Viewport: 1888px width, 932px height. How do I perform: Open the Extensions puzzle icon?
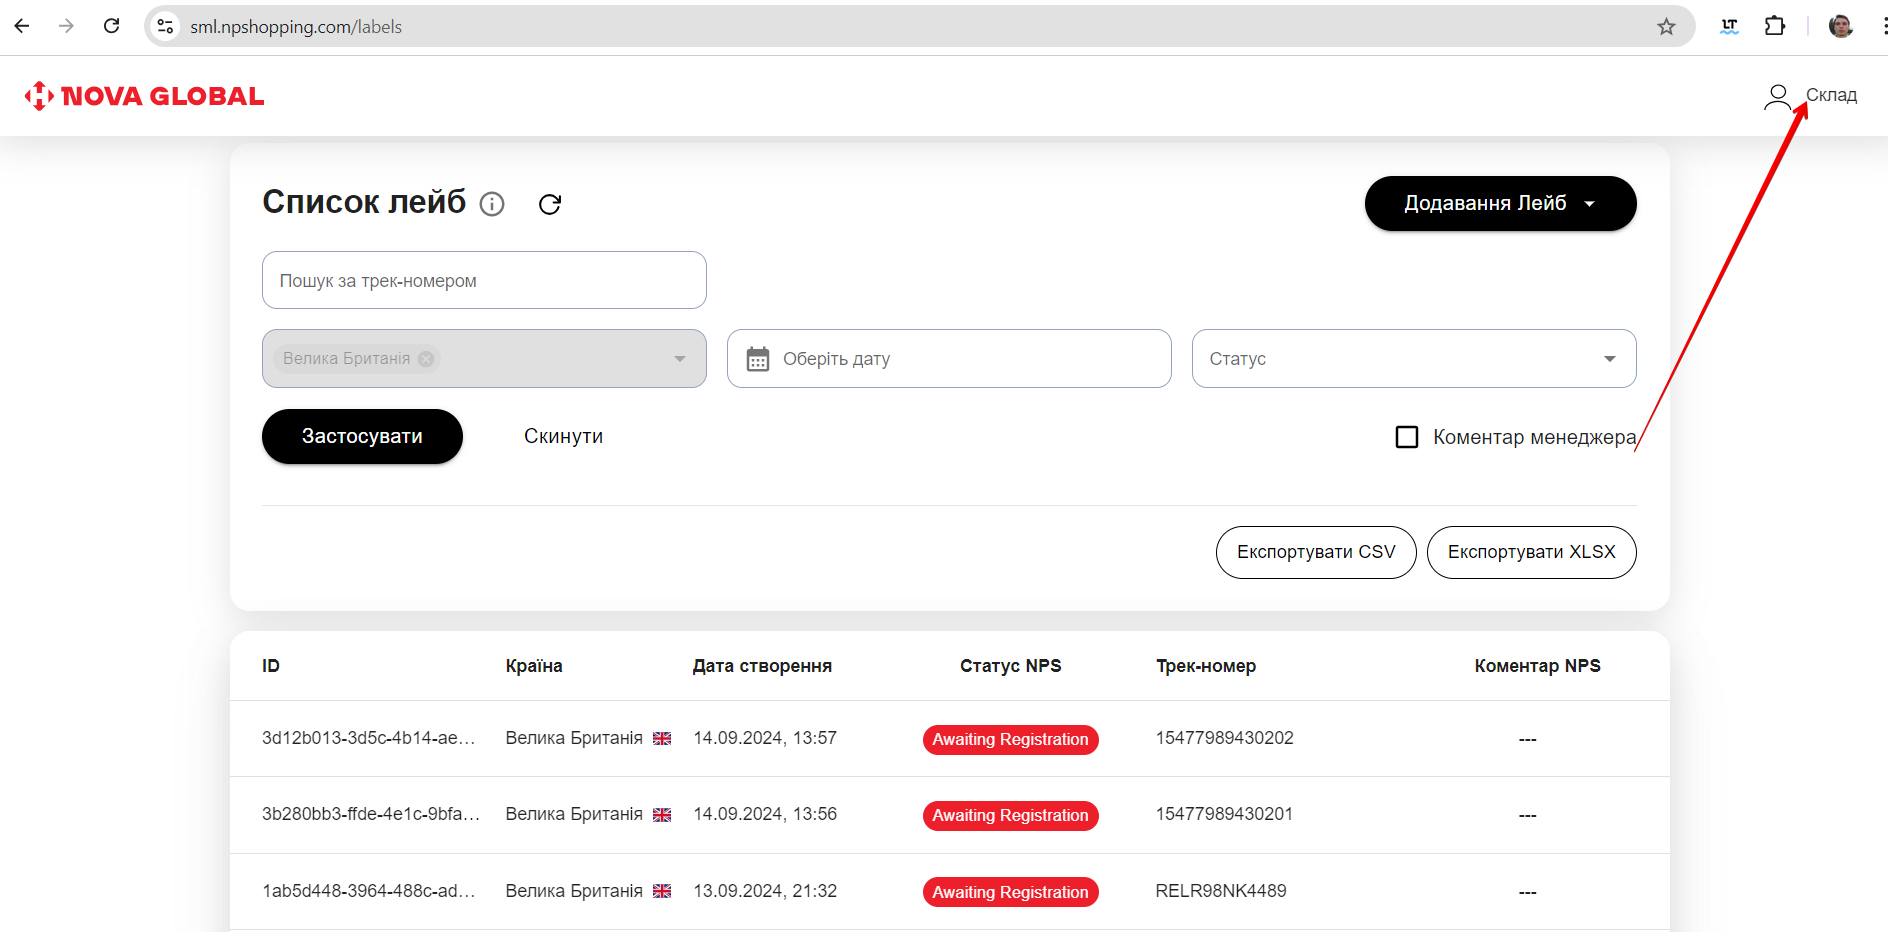[1775, 26]
